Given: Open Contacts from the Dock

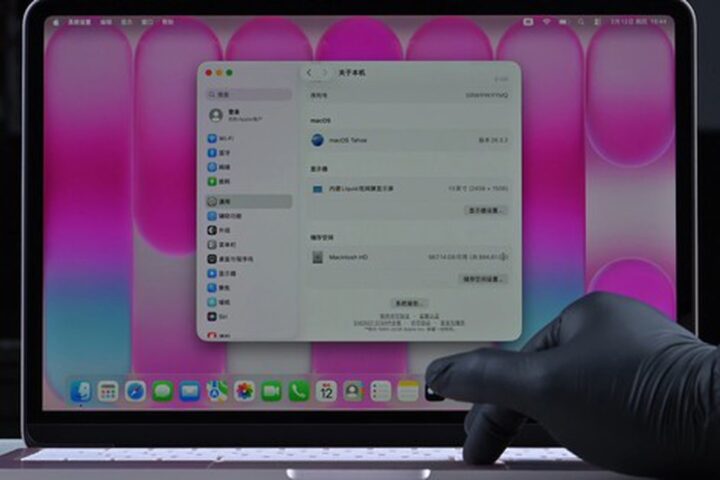Looking at the screenshot, I should pos(353,391).
